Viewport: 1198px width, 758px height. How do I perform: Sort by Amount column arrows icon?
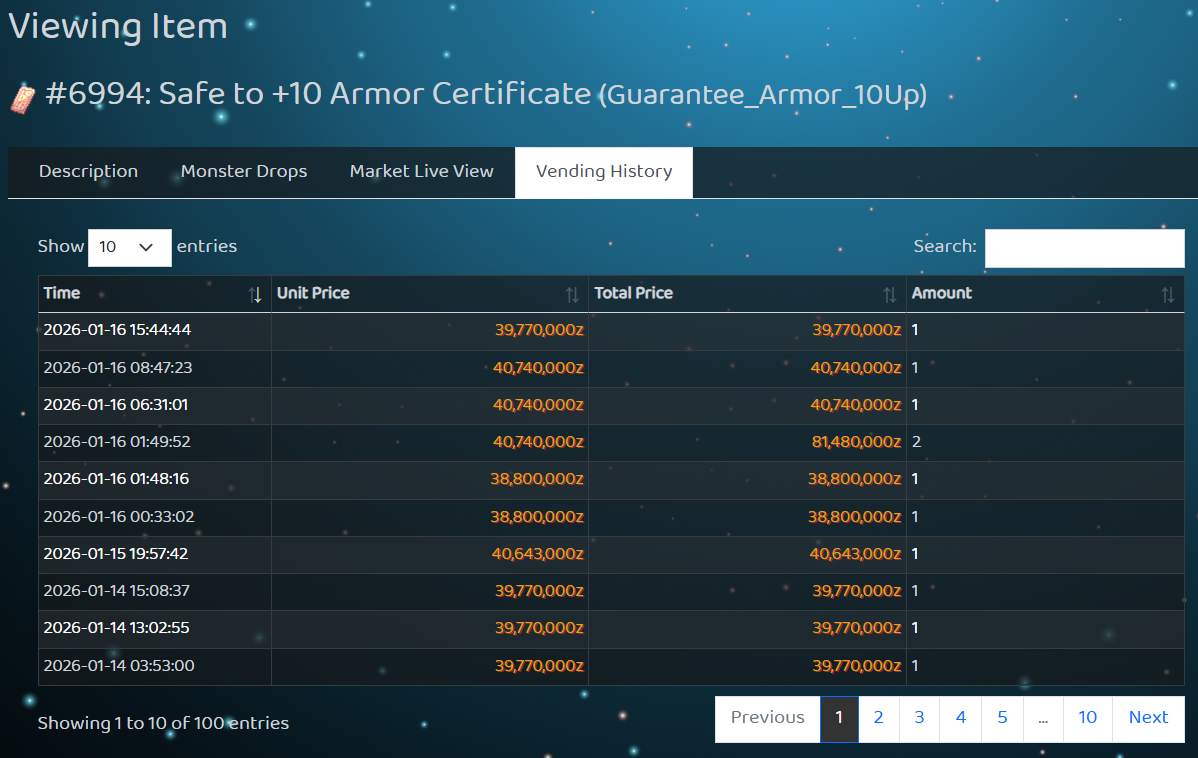pos(1167,294)
